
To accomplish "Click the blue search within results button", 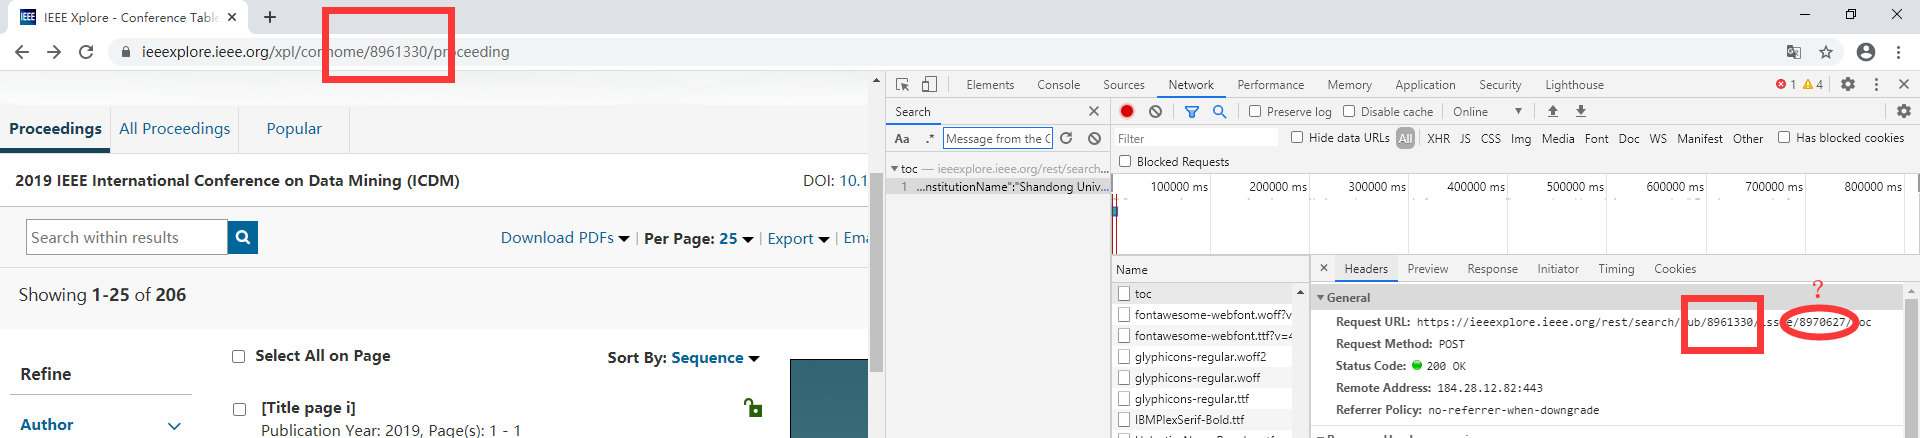I will [243, 237].
